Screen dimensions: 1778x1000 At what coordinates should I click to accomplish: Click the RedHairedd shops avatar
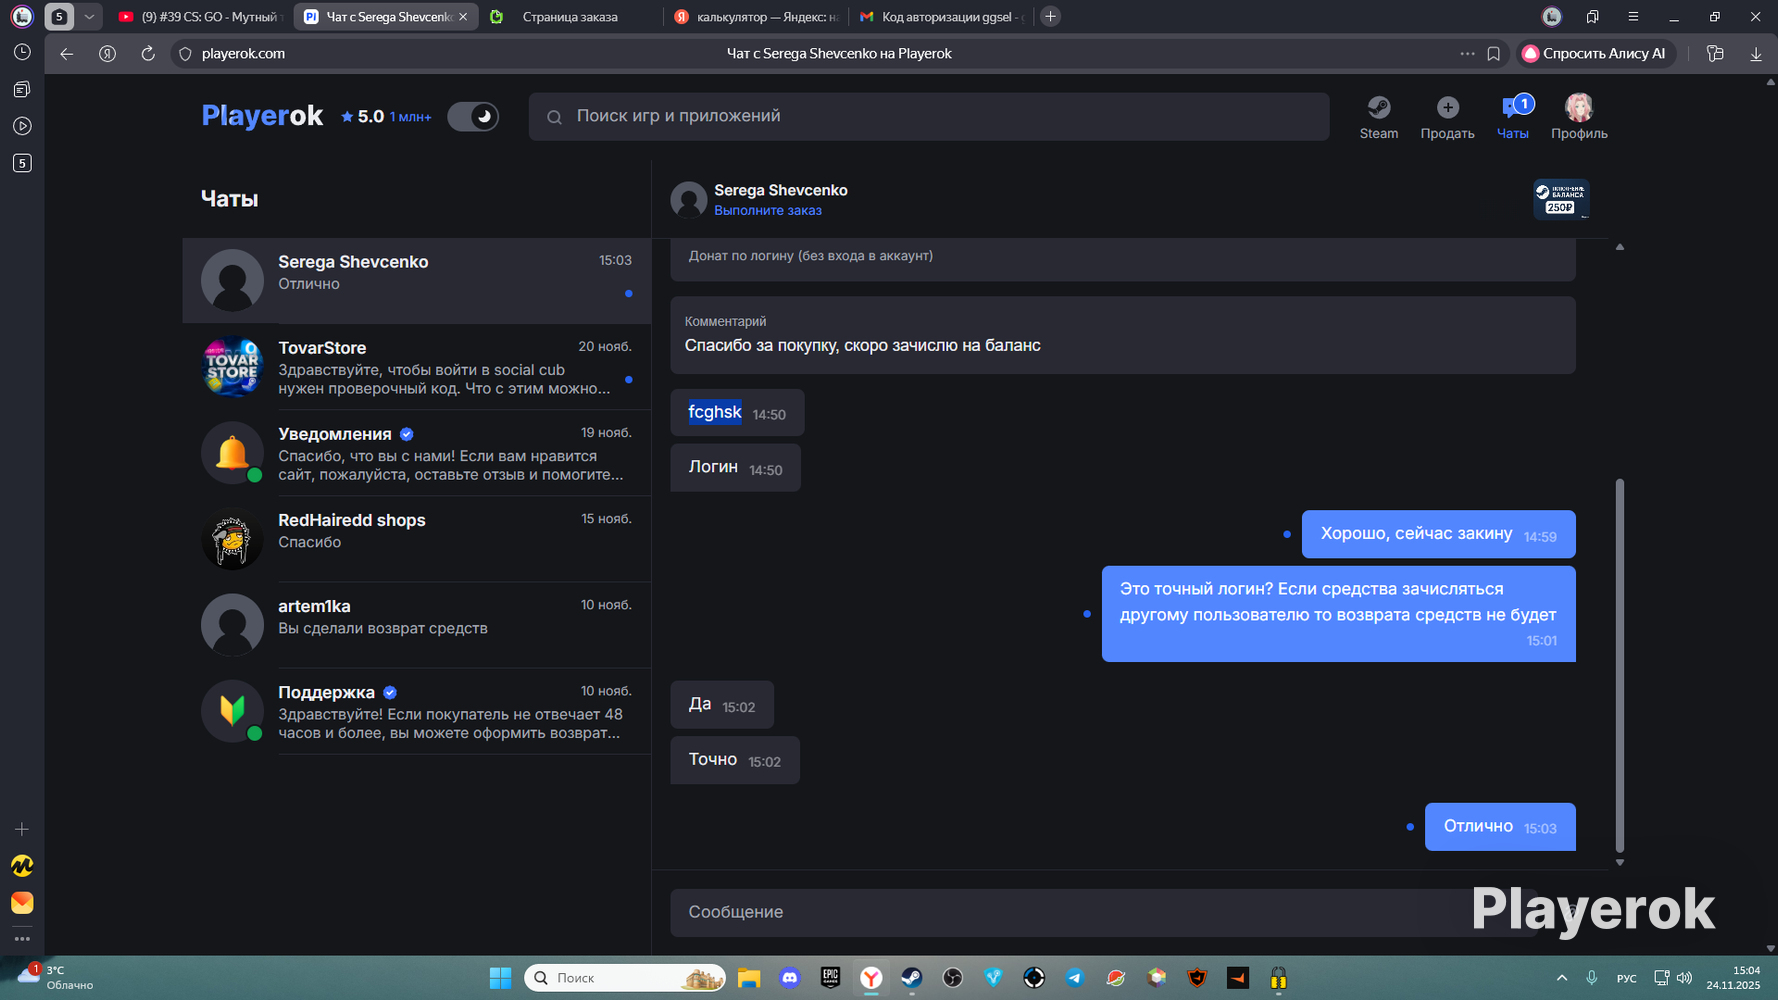coord(232,539)
